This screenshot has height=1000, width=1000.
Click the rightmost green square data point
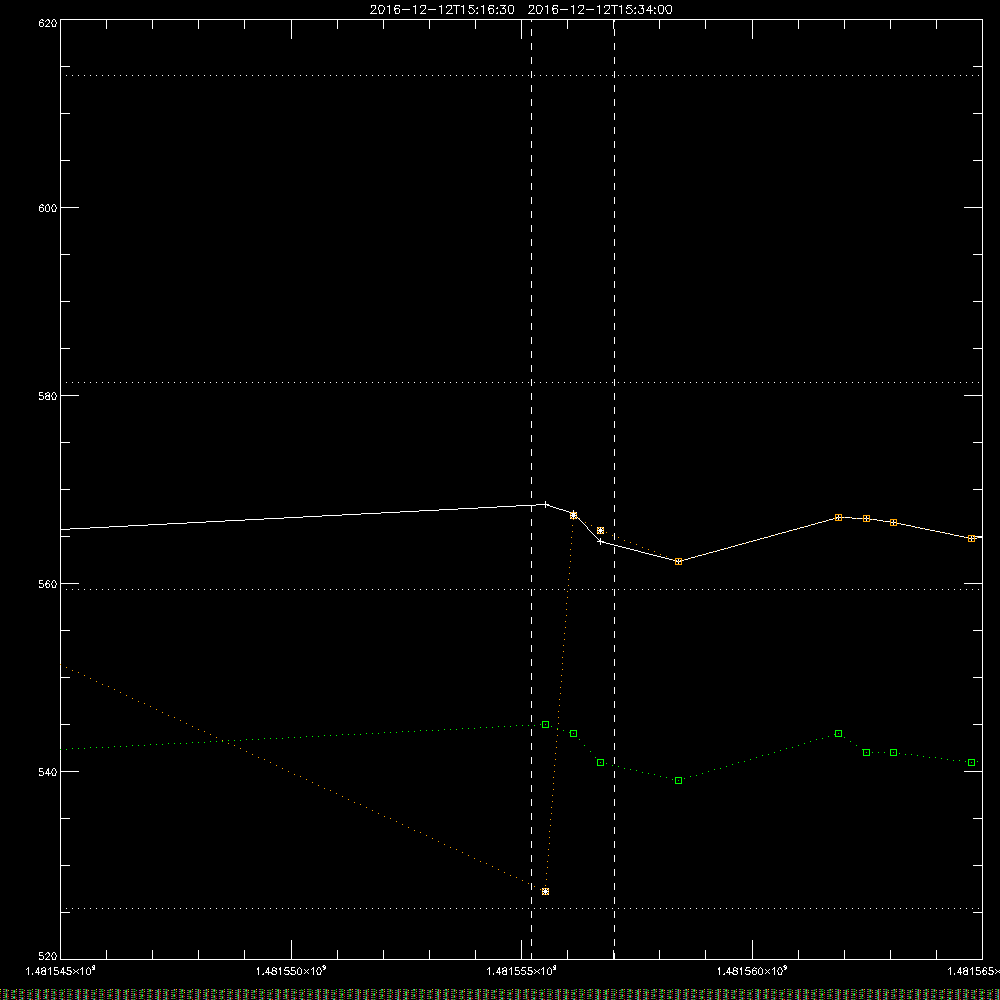coord(971,763)
